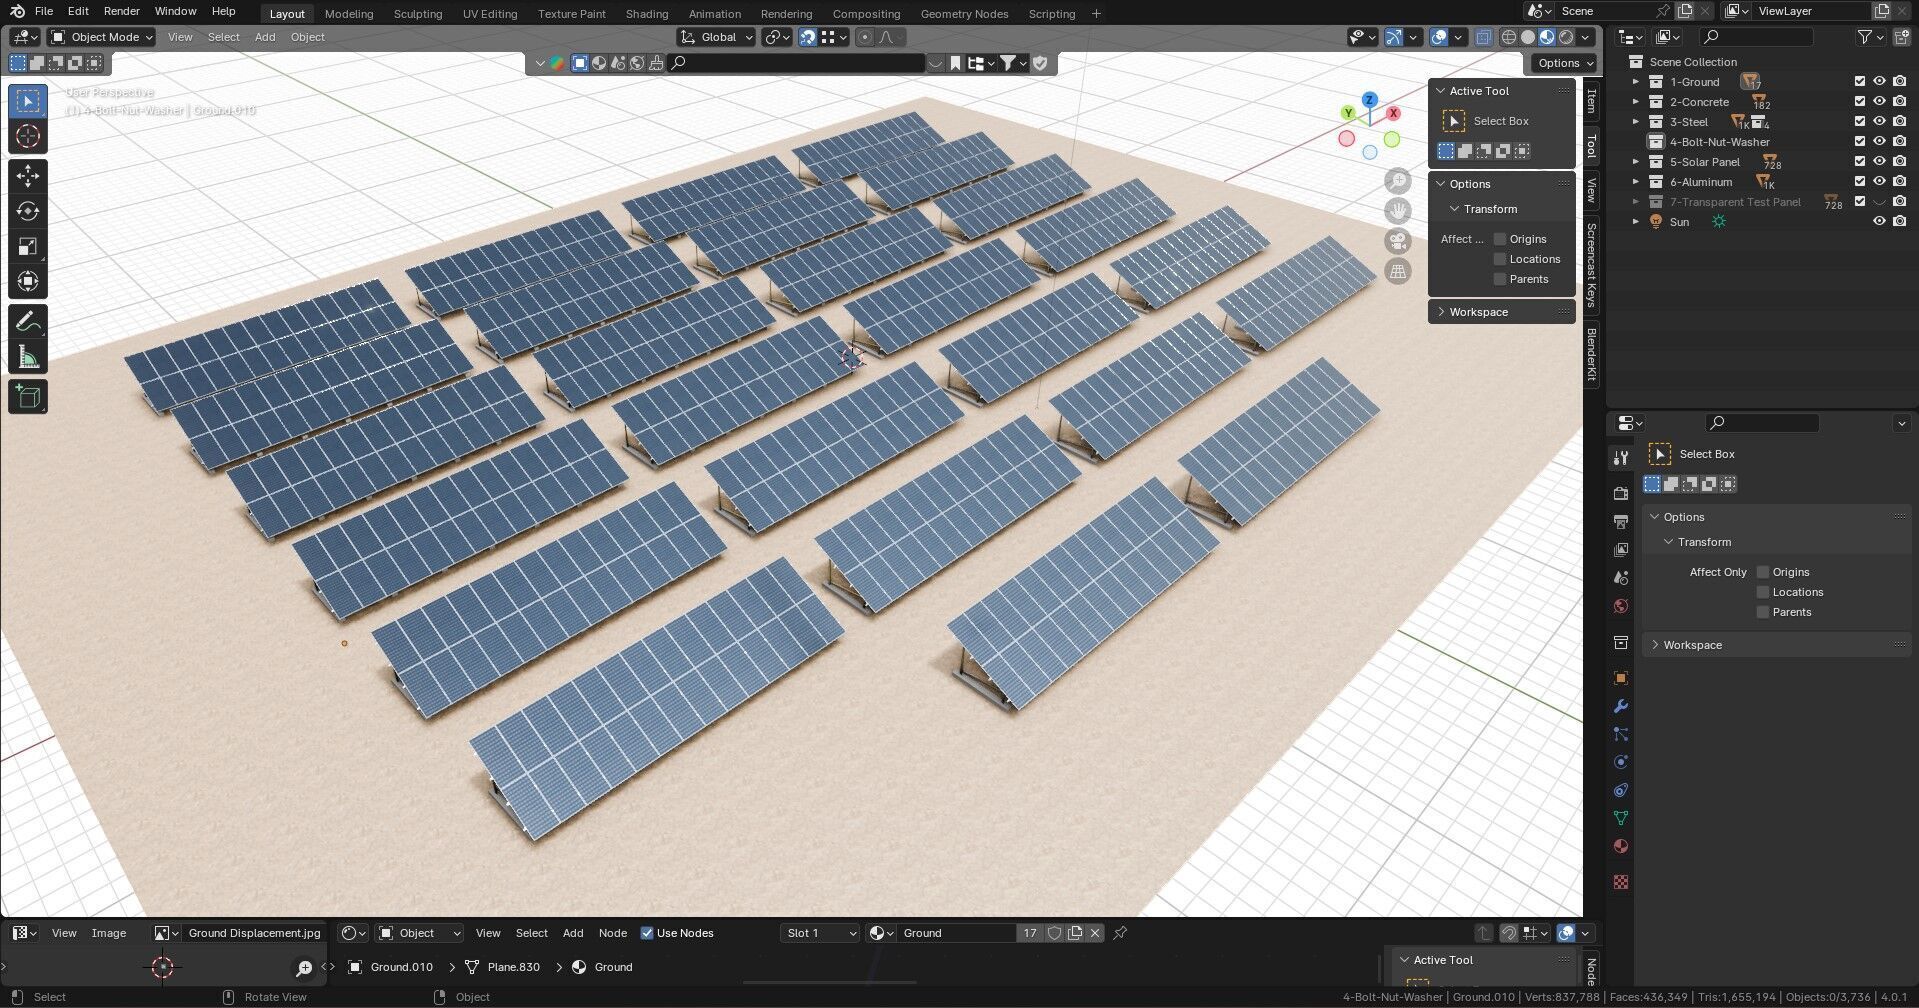Screen dimensions: 1919x1008
Task: Select the Measure tool
Action: pos(28,357)
